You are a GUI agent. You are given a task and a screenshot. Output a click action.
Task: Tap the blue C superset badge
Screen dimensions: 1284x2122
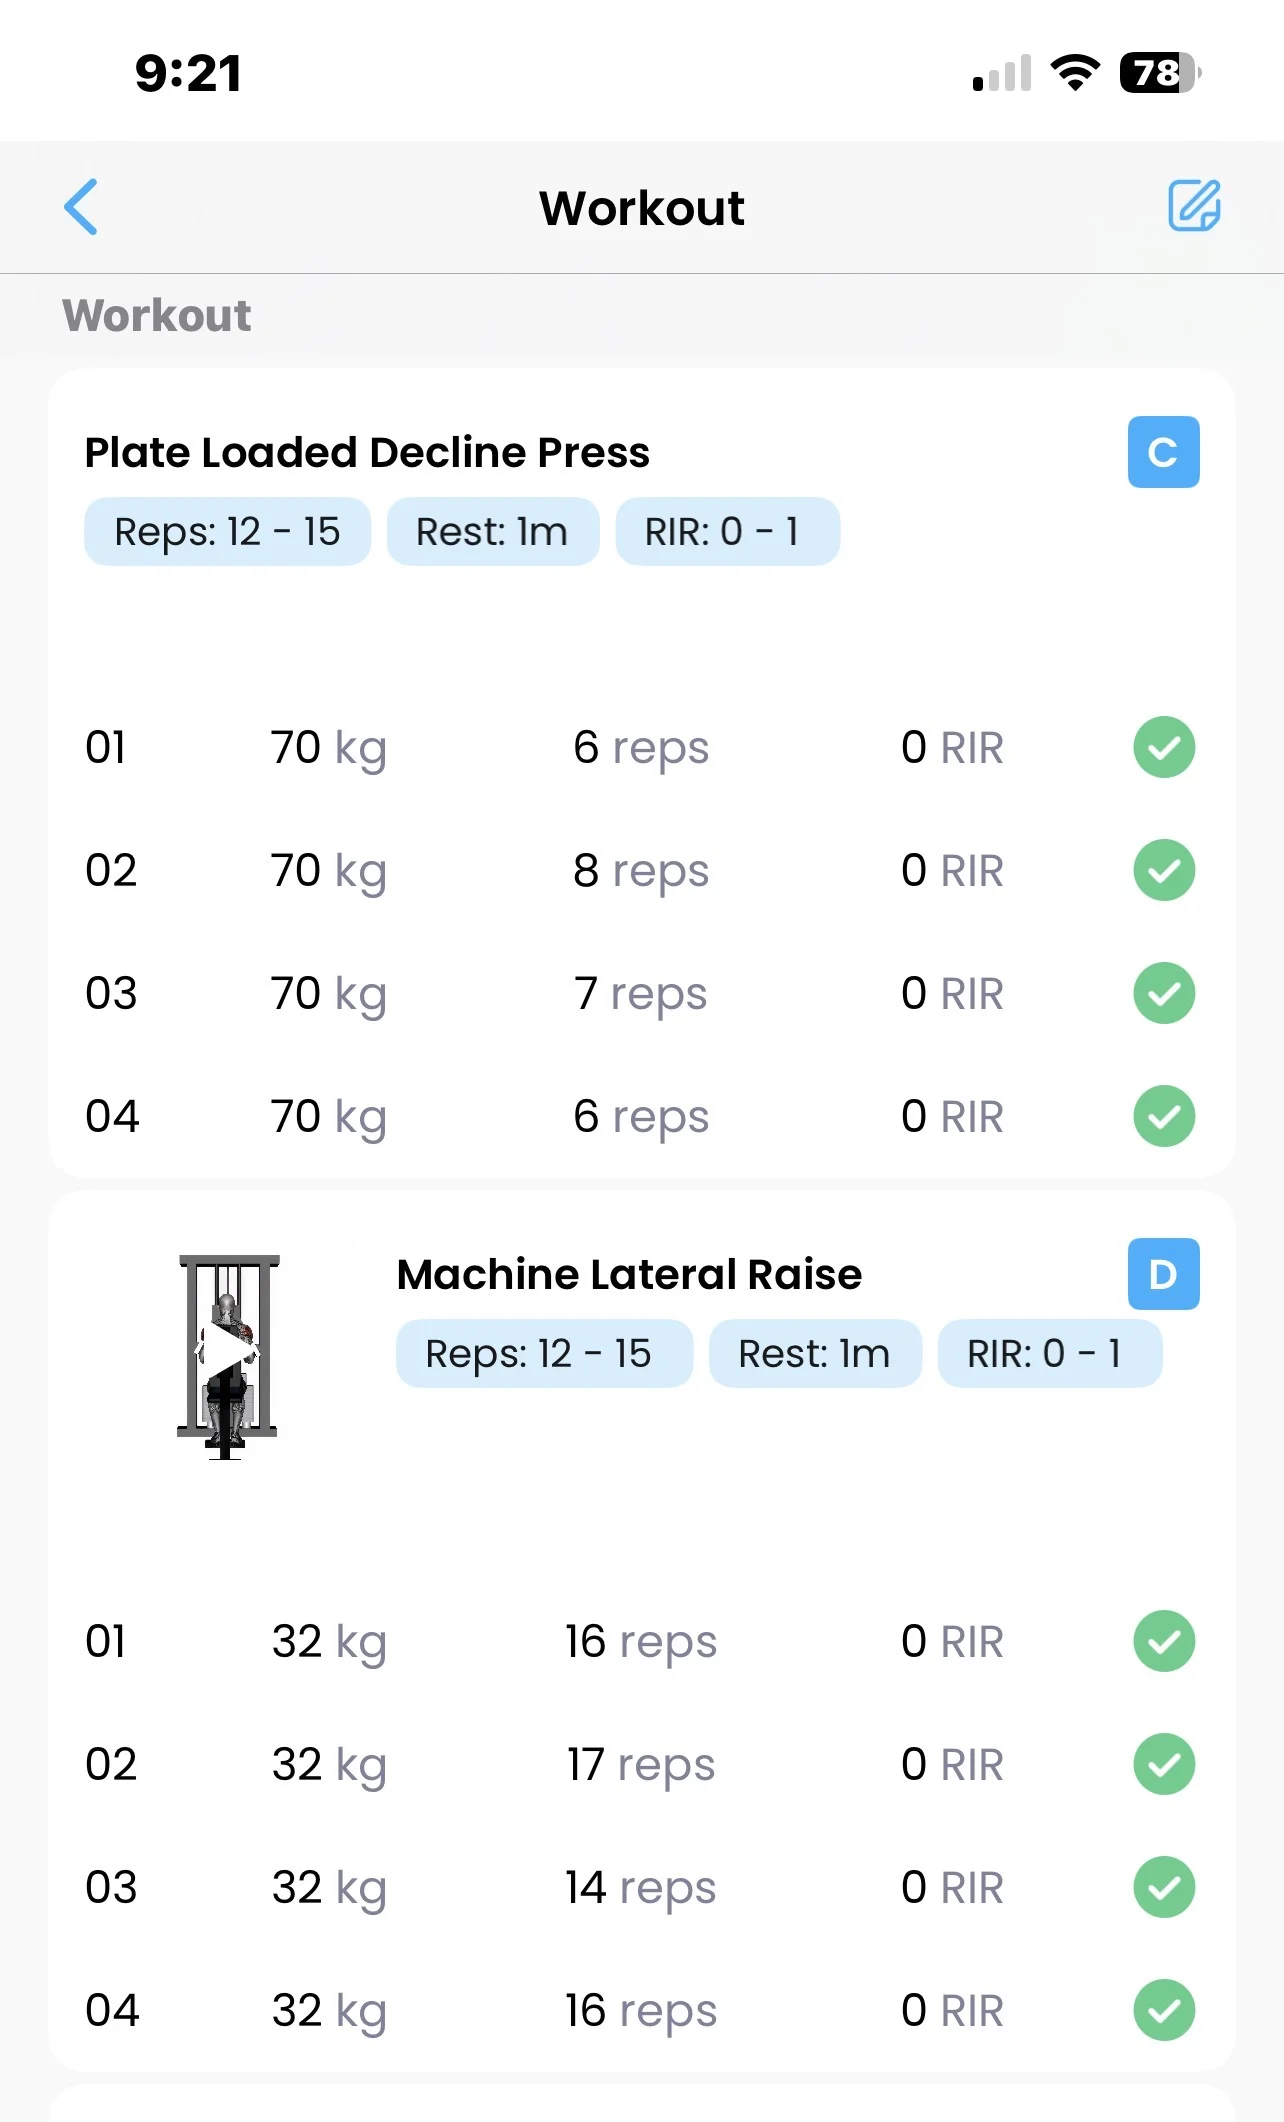(1163, 452)
